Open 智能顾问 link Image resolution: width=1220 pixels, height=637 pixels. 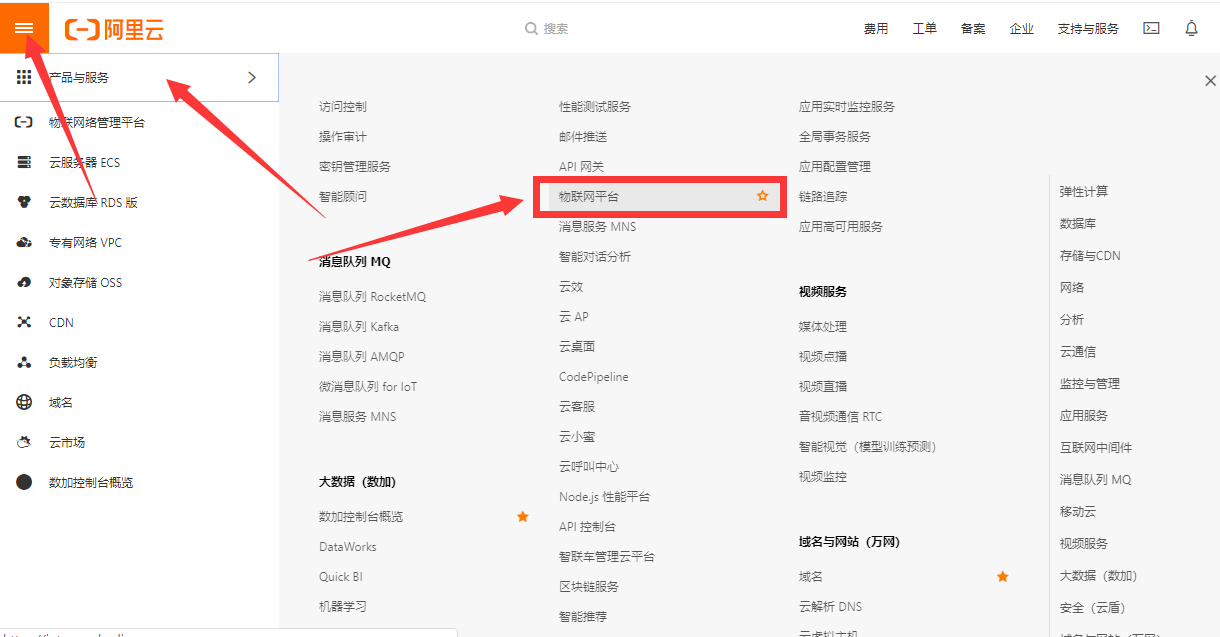(x=343, y=196)
